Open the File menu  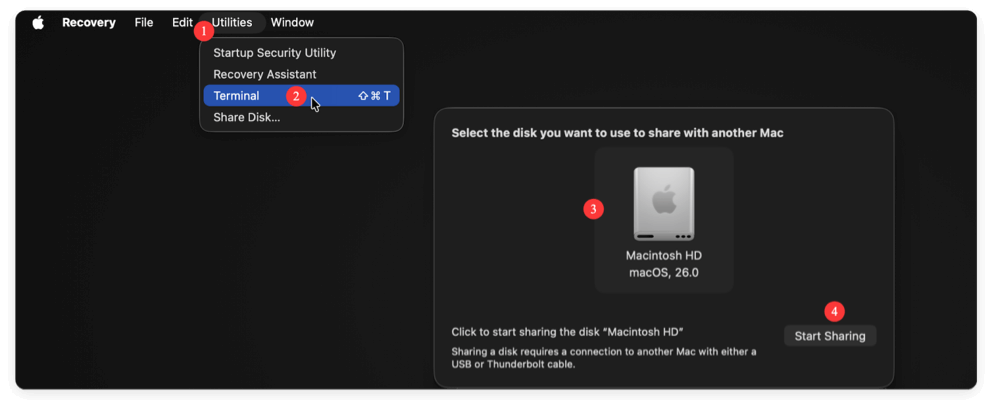144,23
